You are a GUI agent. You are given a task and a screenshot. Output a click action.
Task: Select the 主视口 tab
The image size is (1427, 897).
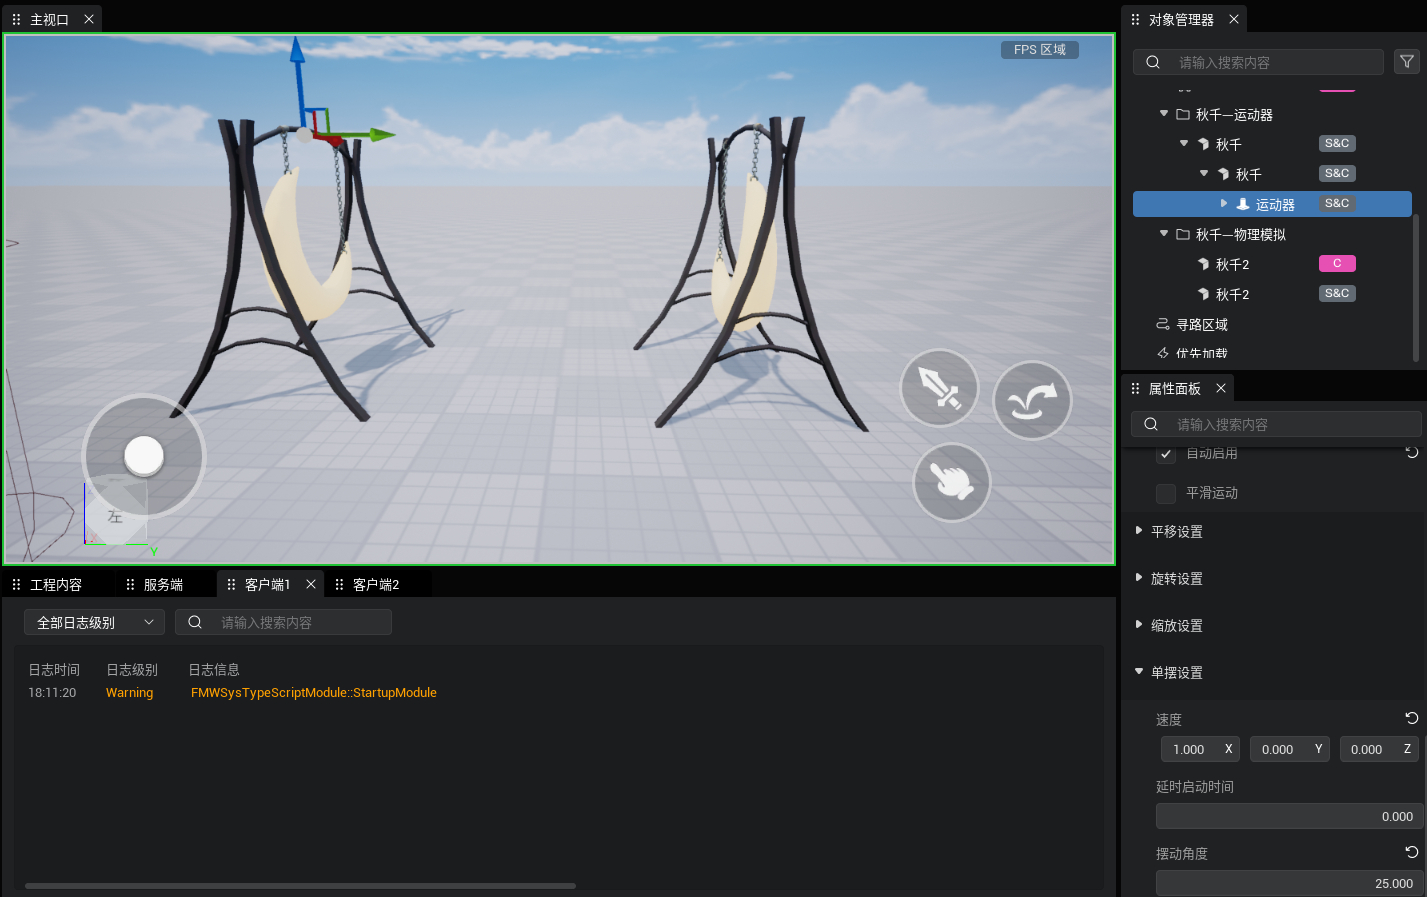50,19
